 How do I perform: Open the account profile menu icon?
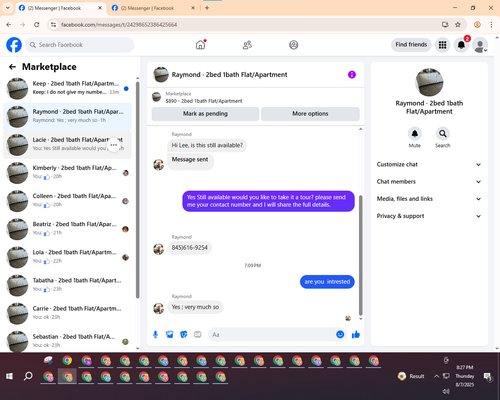pyautogui.click(x=480, y=45)
